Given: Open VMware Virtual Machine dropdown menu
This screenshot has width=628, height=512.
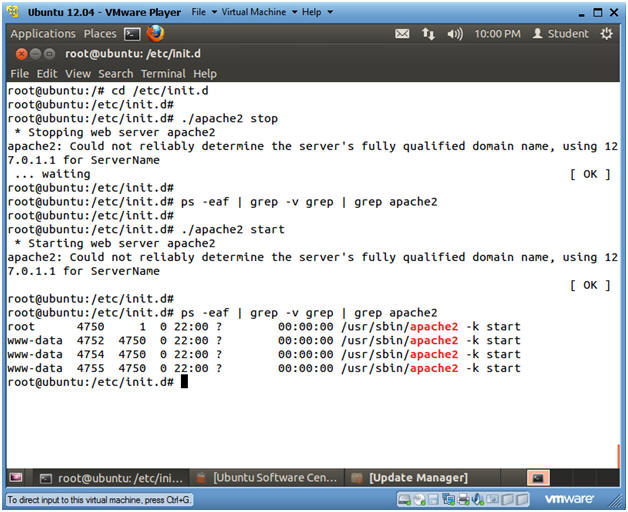Looking at the screenshot, I should pyautogui.click(x=259, y=12).
